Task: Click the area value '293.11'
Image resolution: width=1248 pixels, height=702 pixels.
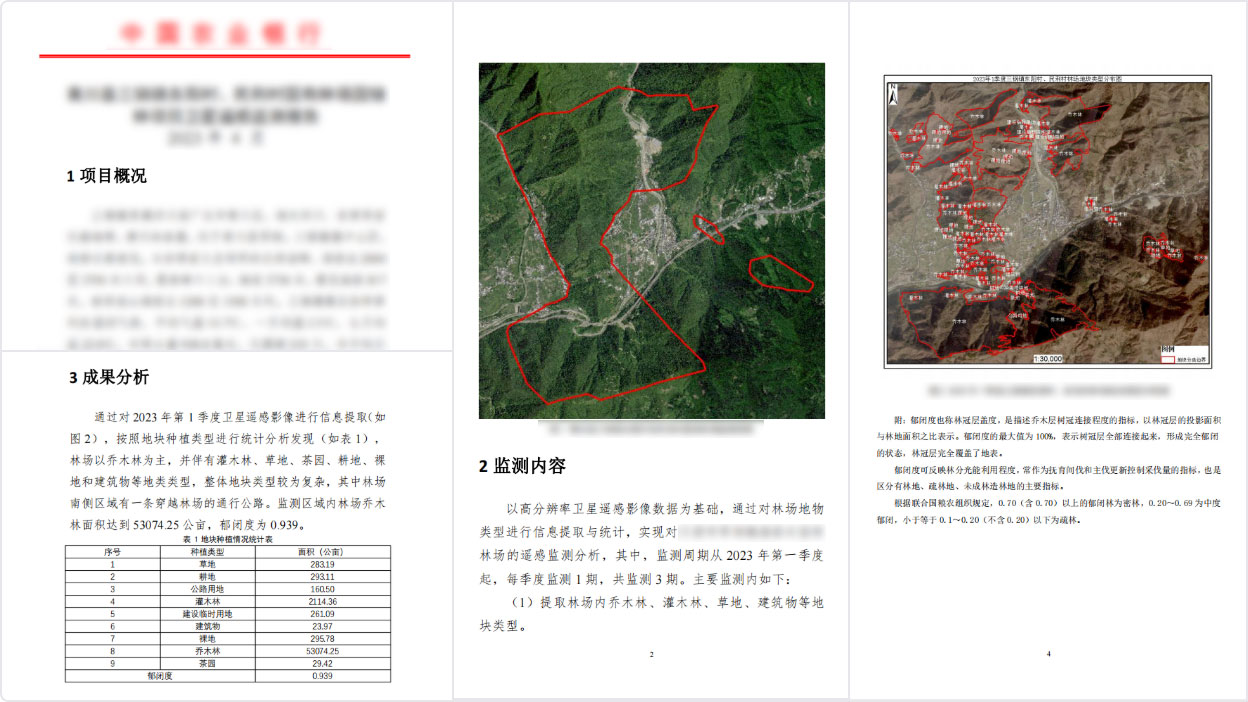Action: [324, 577]
